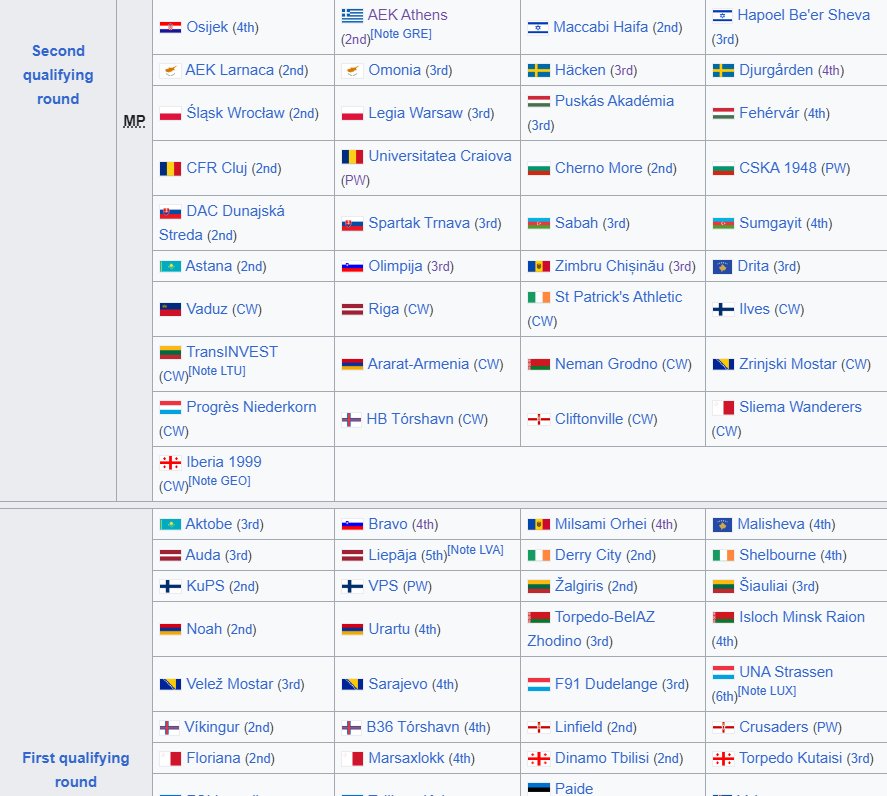The height and width of the screenshot is (796, 887).
Task: Open the Note GEO footnote reference
Action: pyautogui.click(x=219, y=481)
